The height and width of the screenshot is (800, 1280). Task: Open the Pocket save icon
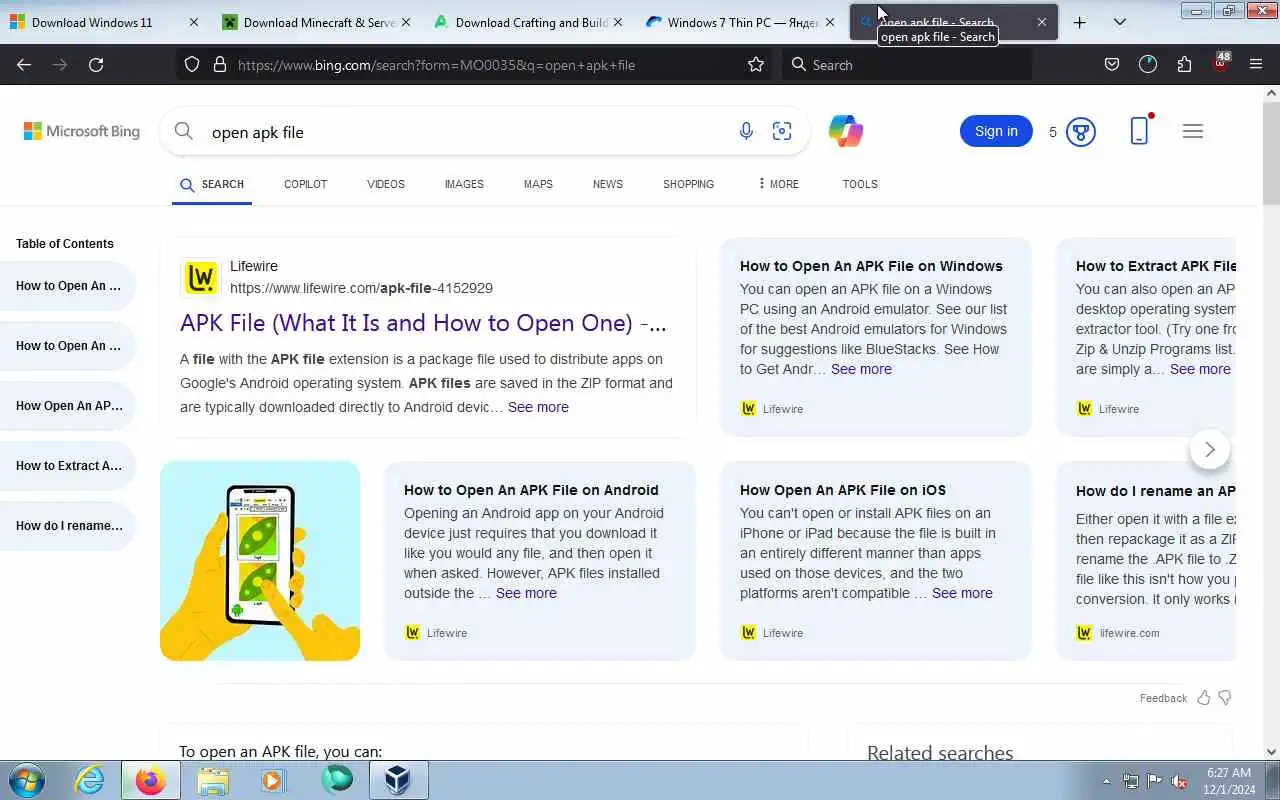pyautogui.click(x=1111, y=64)
